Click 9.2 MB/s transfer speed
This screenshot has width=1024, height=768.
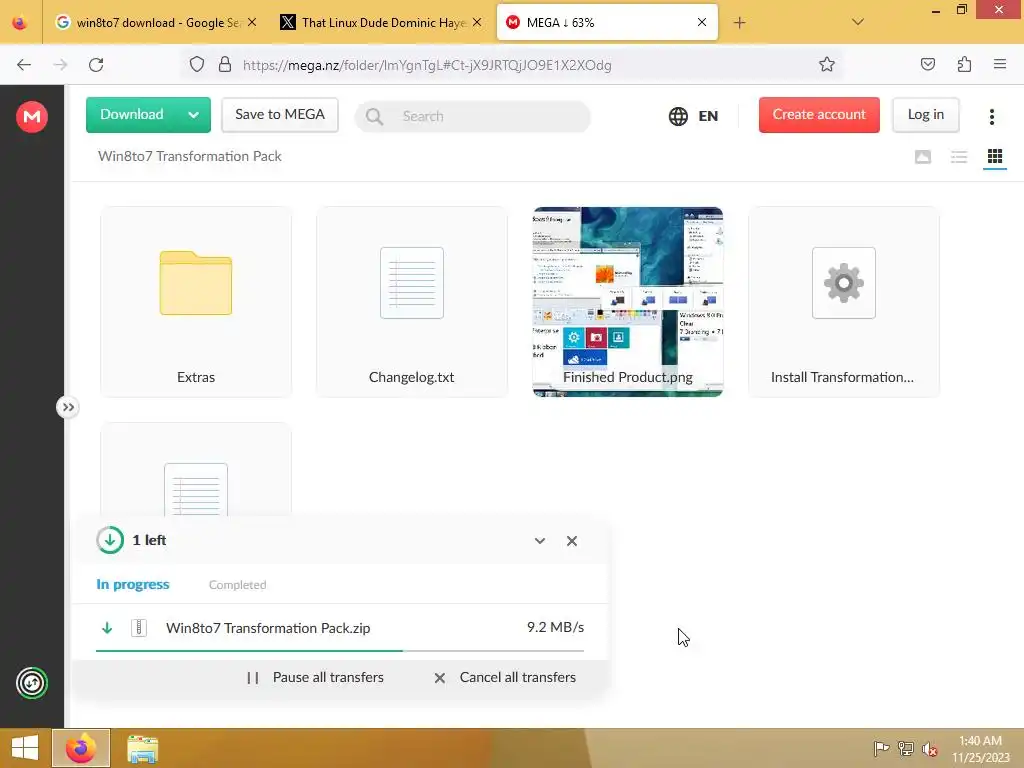pos(555,627)
